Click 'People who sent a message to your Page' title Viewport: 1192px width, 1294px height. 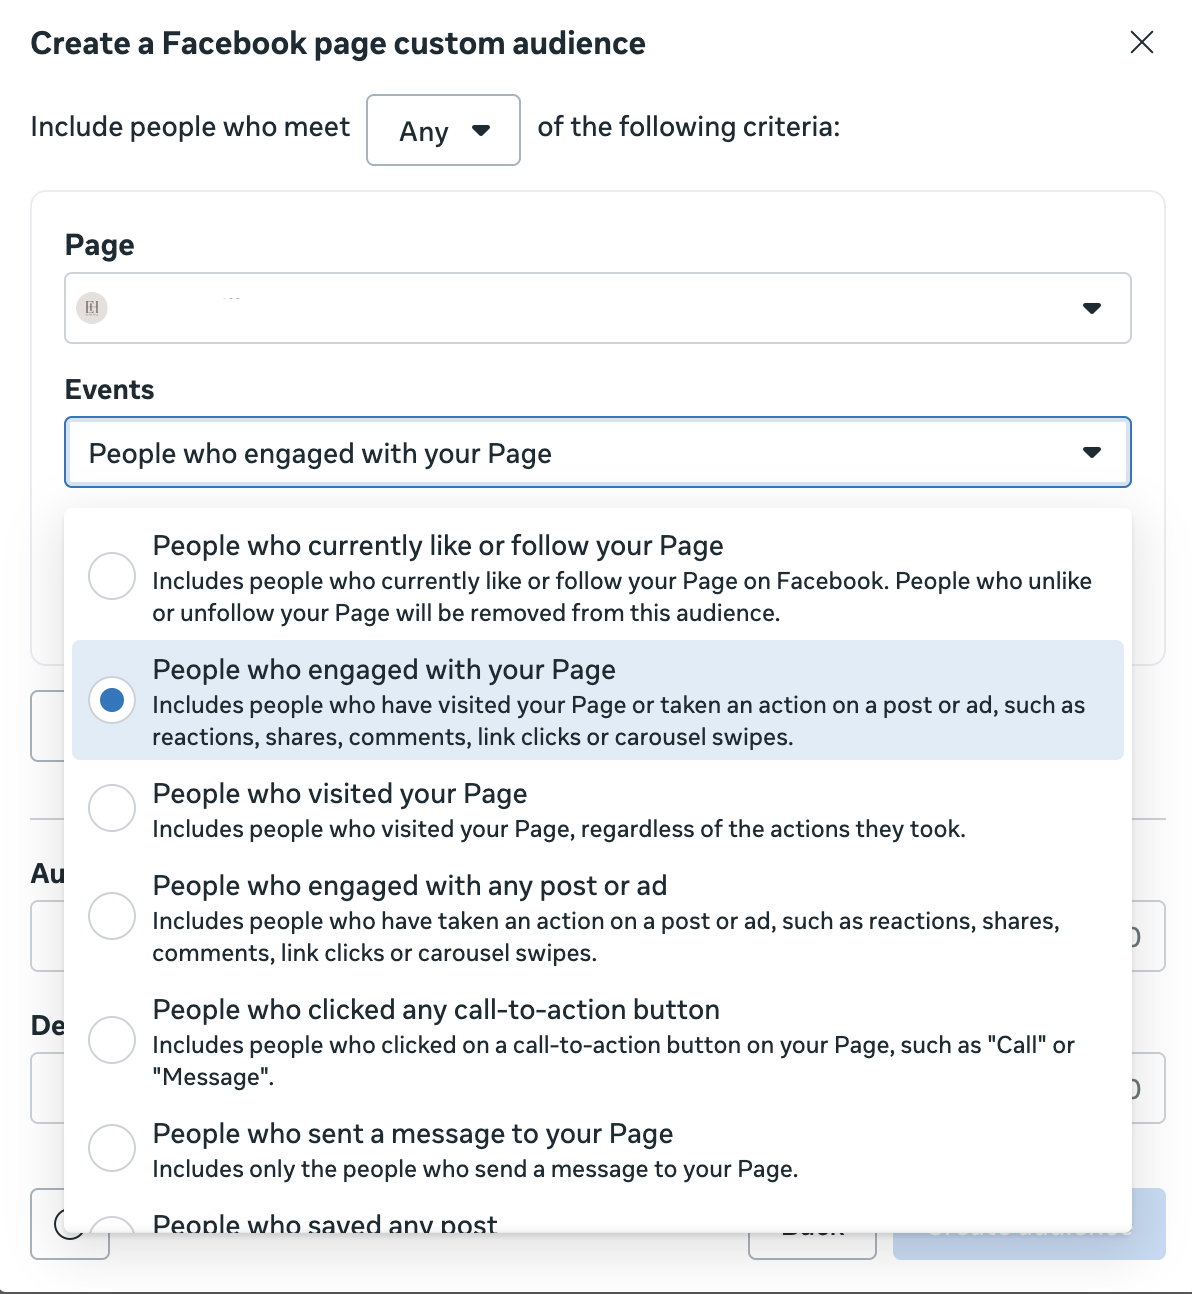[x=412, y=1134]
